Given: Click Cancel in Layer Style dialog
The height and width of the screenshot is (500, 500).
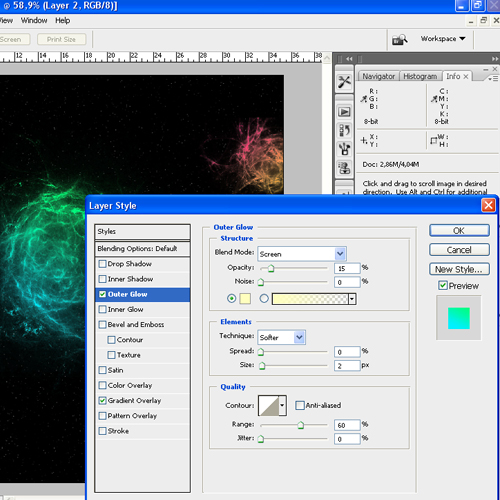Looking at the screenshot, I should [459, 250].
